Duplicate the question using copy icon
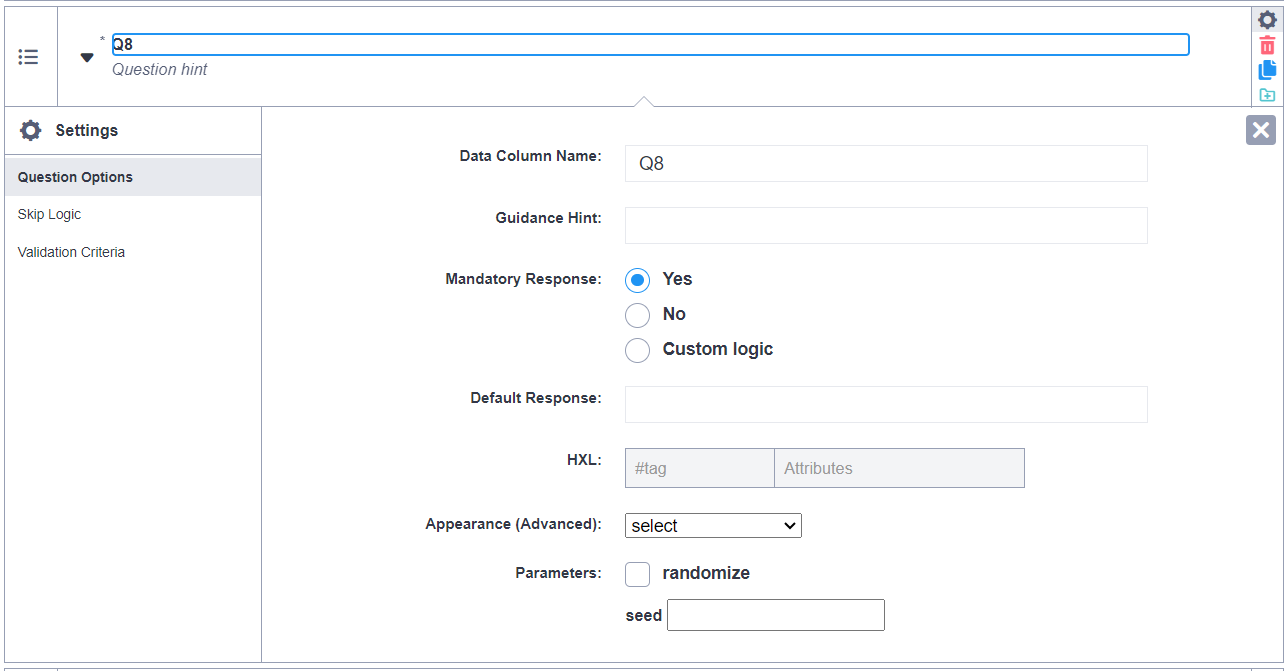1286x671 pixels. click(x=1267, y=70)
